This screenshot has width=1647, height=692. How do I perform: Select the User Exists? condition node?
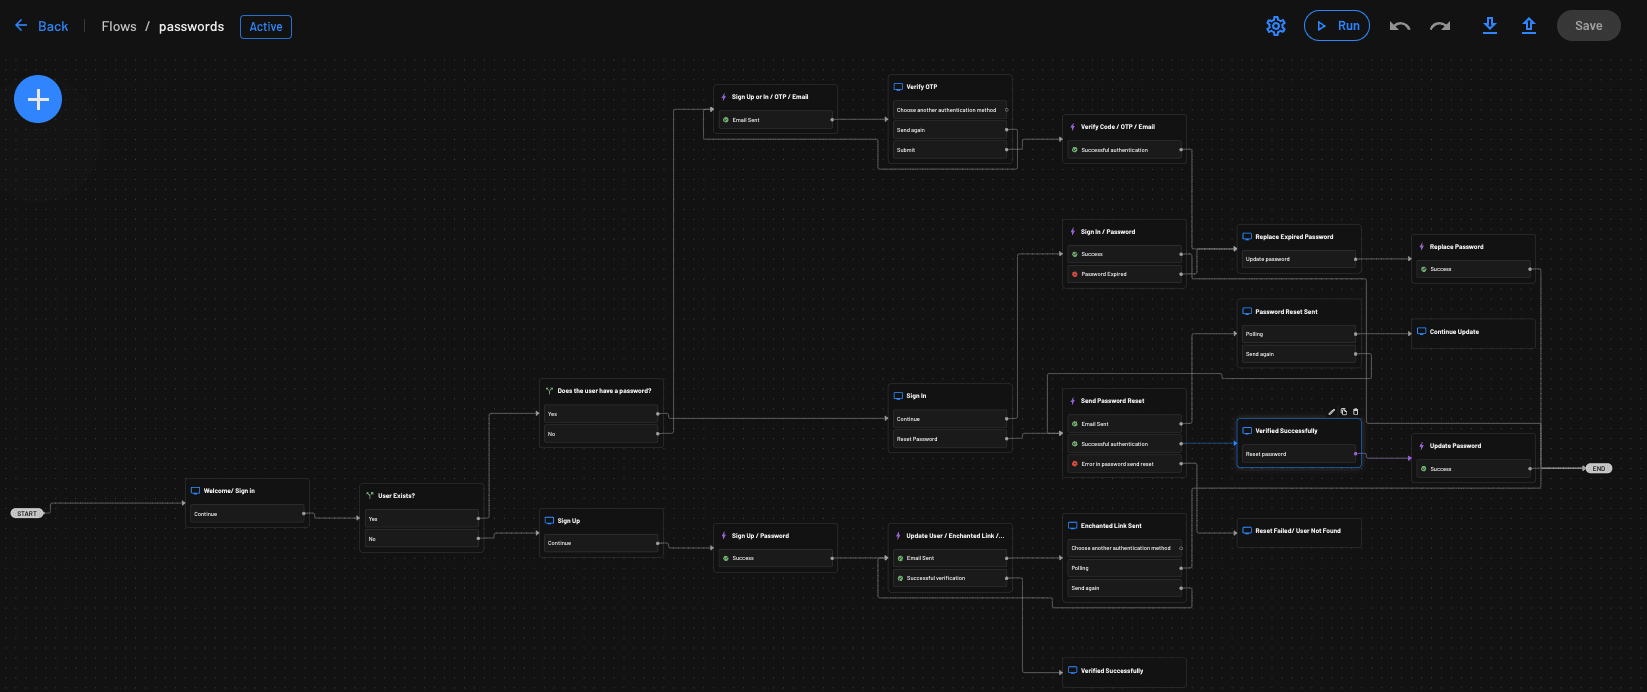(x=421, y=495)
